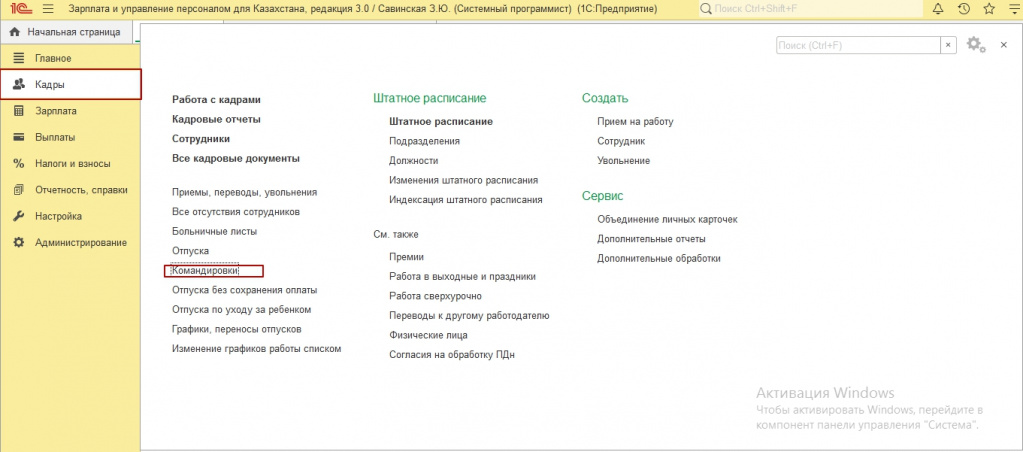This screenshot has height=452, width=1023.
Task: Open Работа с кадрами link
Action: pos(216,100)
